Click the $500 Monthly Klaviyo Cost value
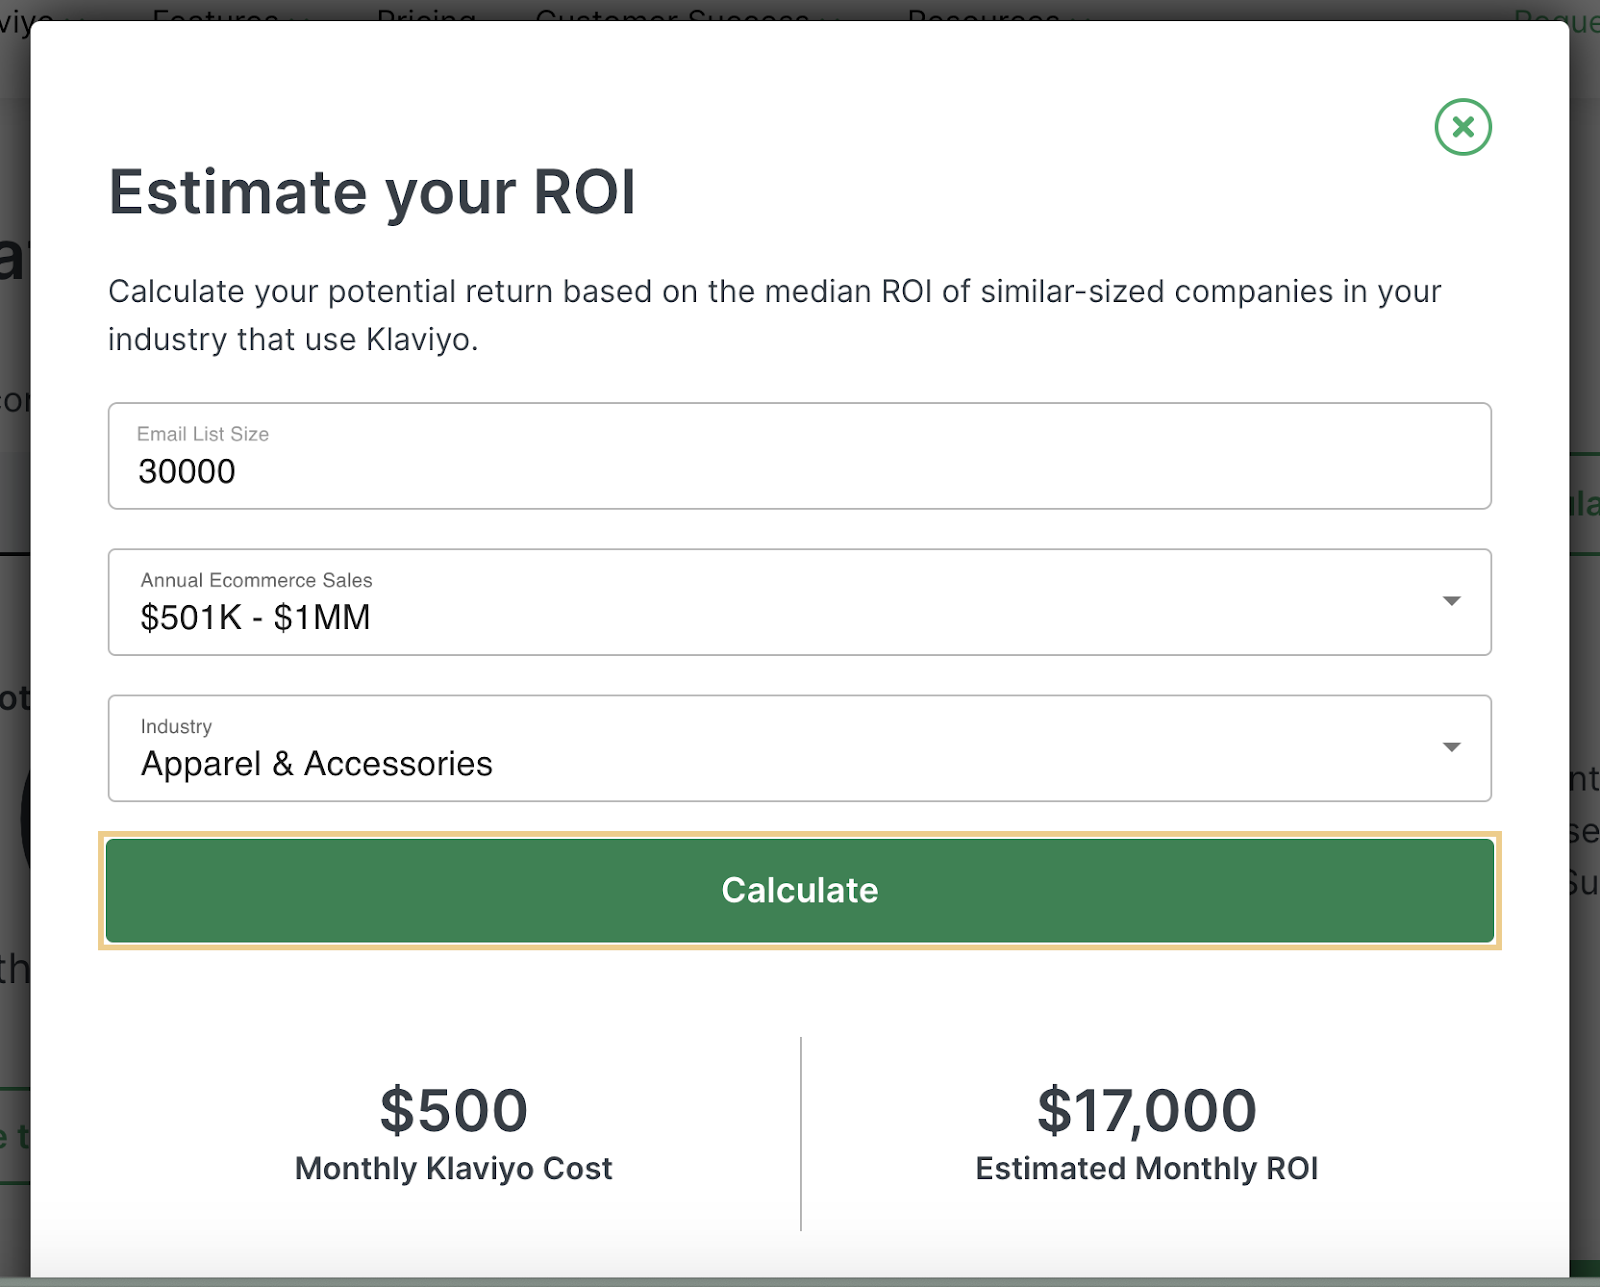 tap(454, 1110)
